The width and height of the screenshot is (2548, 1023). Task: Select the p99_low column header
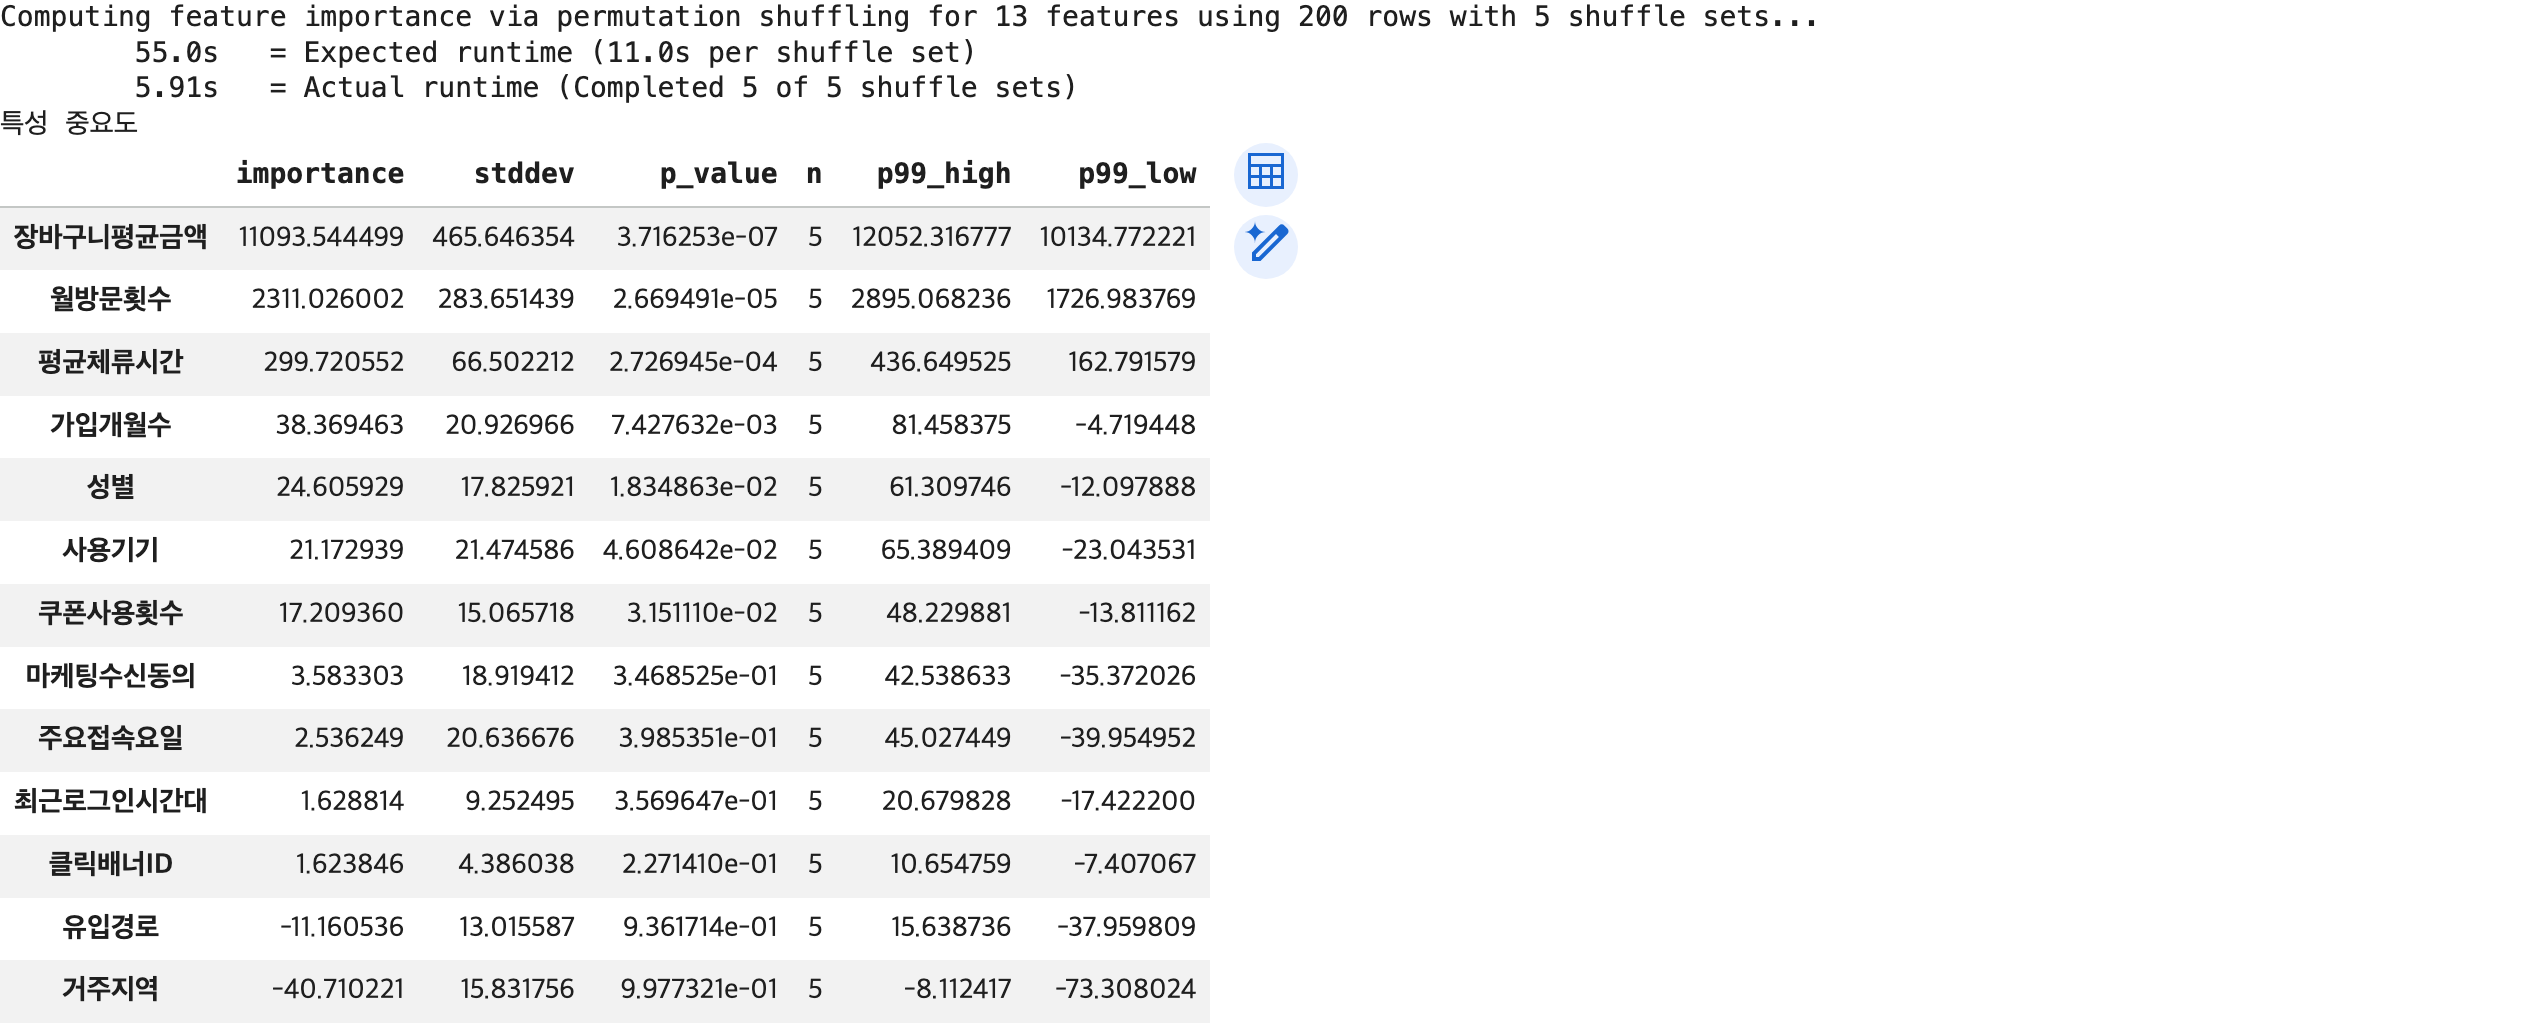(x=1137, y=174)
